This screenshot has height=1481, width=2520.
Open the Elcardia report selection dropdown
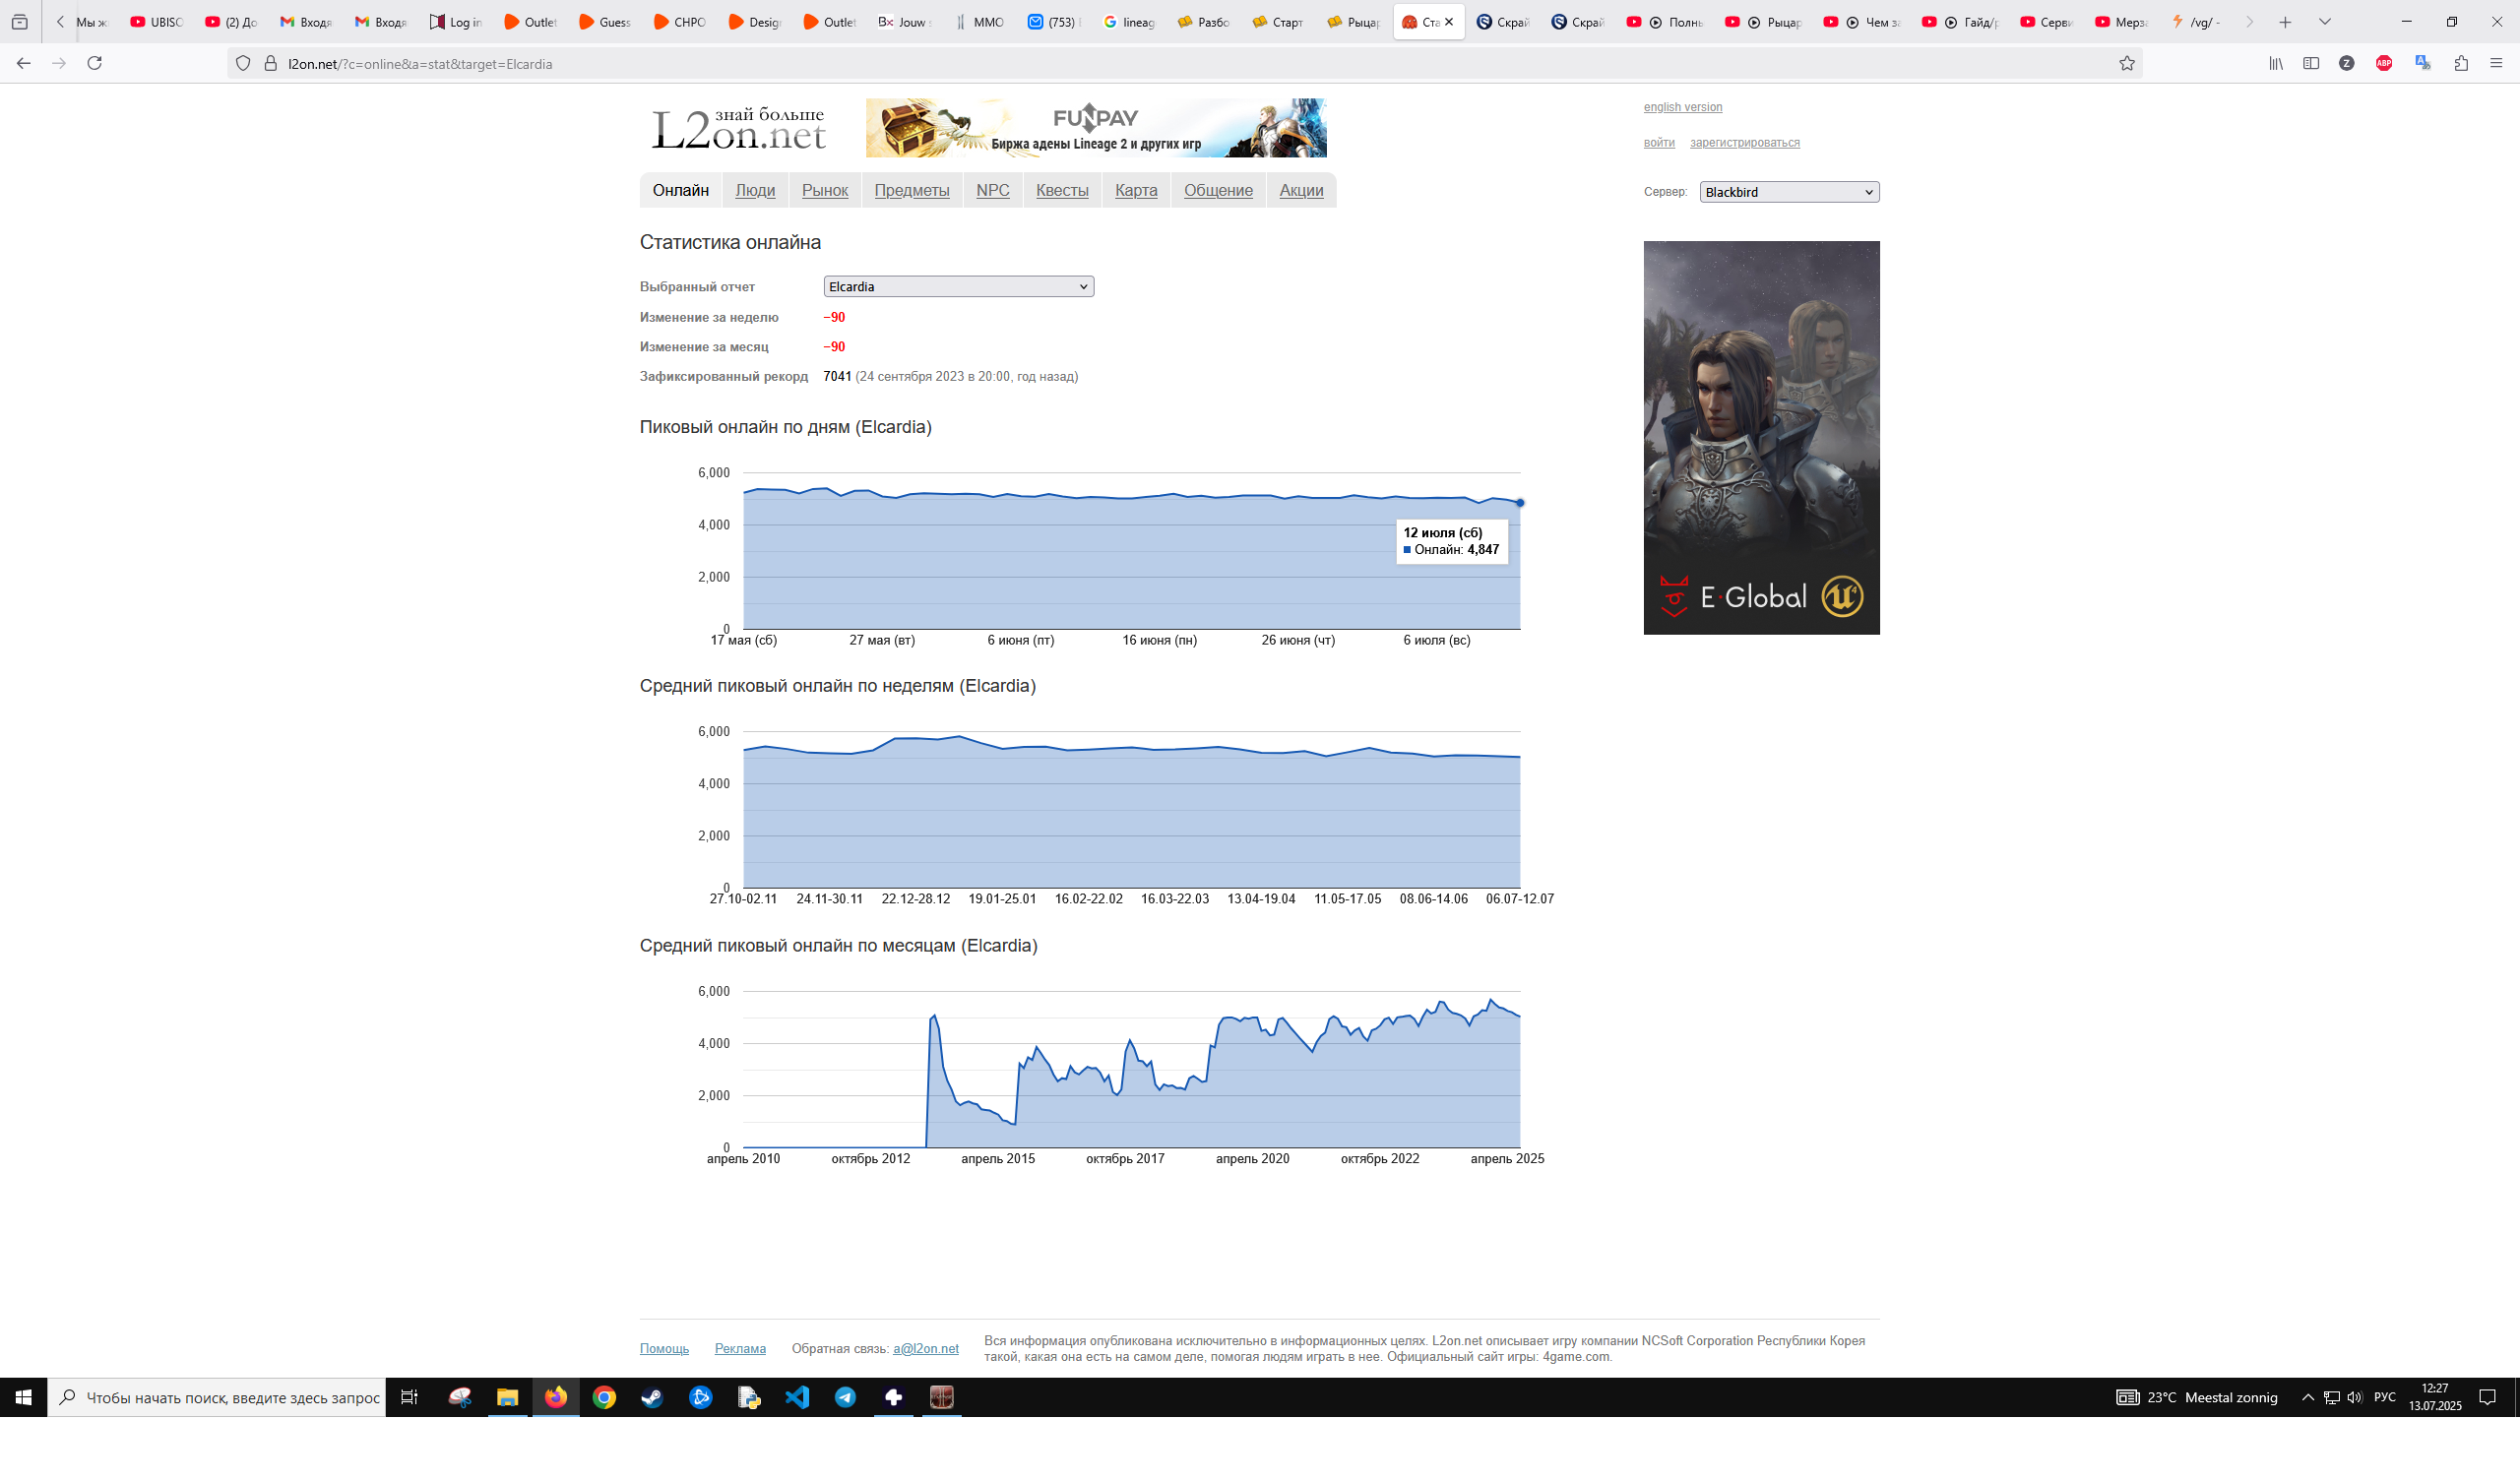(958, 287)
